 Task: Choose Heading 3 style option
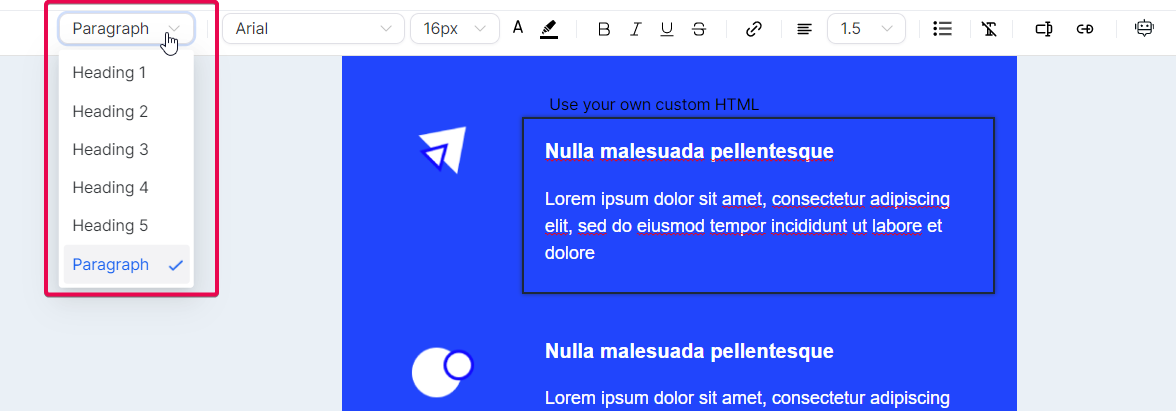(110, 149)
